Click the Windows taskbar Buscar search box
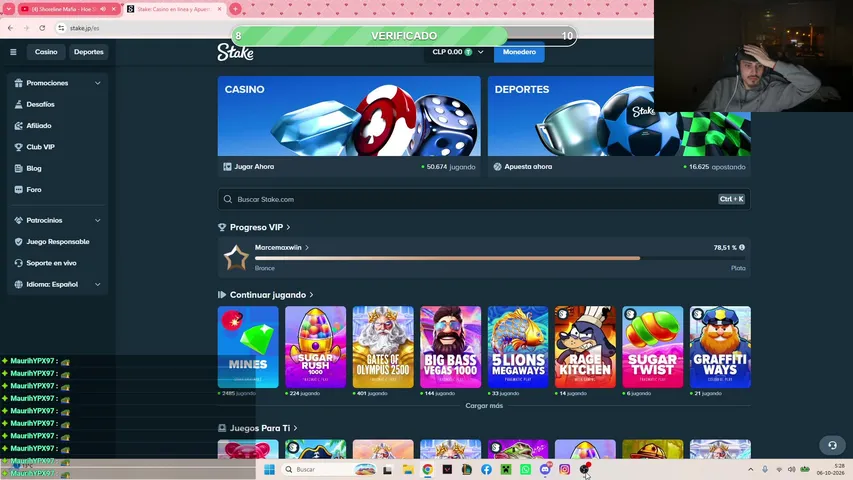This screenshot has height=480, width=853. click(329, 469)
